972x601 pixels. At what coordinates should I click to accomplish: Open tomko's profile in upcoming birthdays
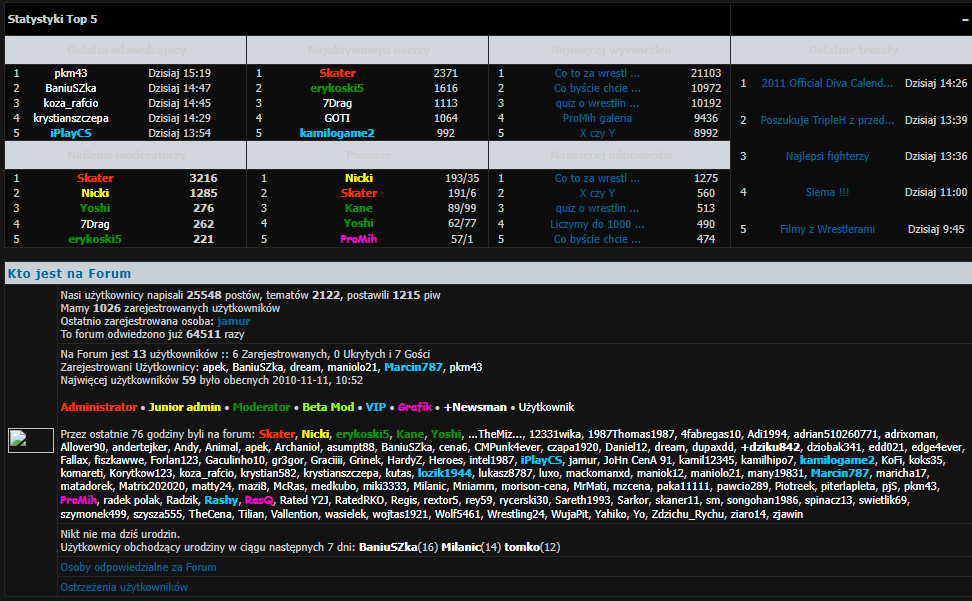(521, 547)
